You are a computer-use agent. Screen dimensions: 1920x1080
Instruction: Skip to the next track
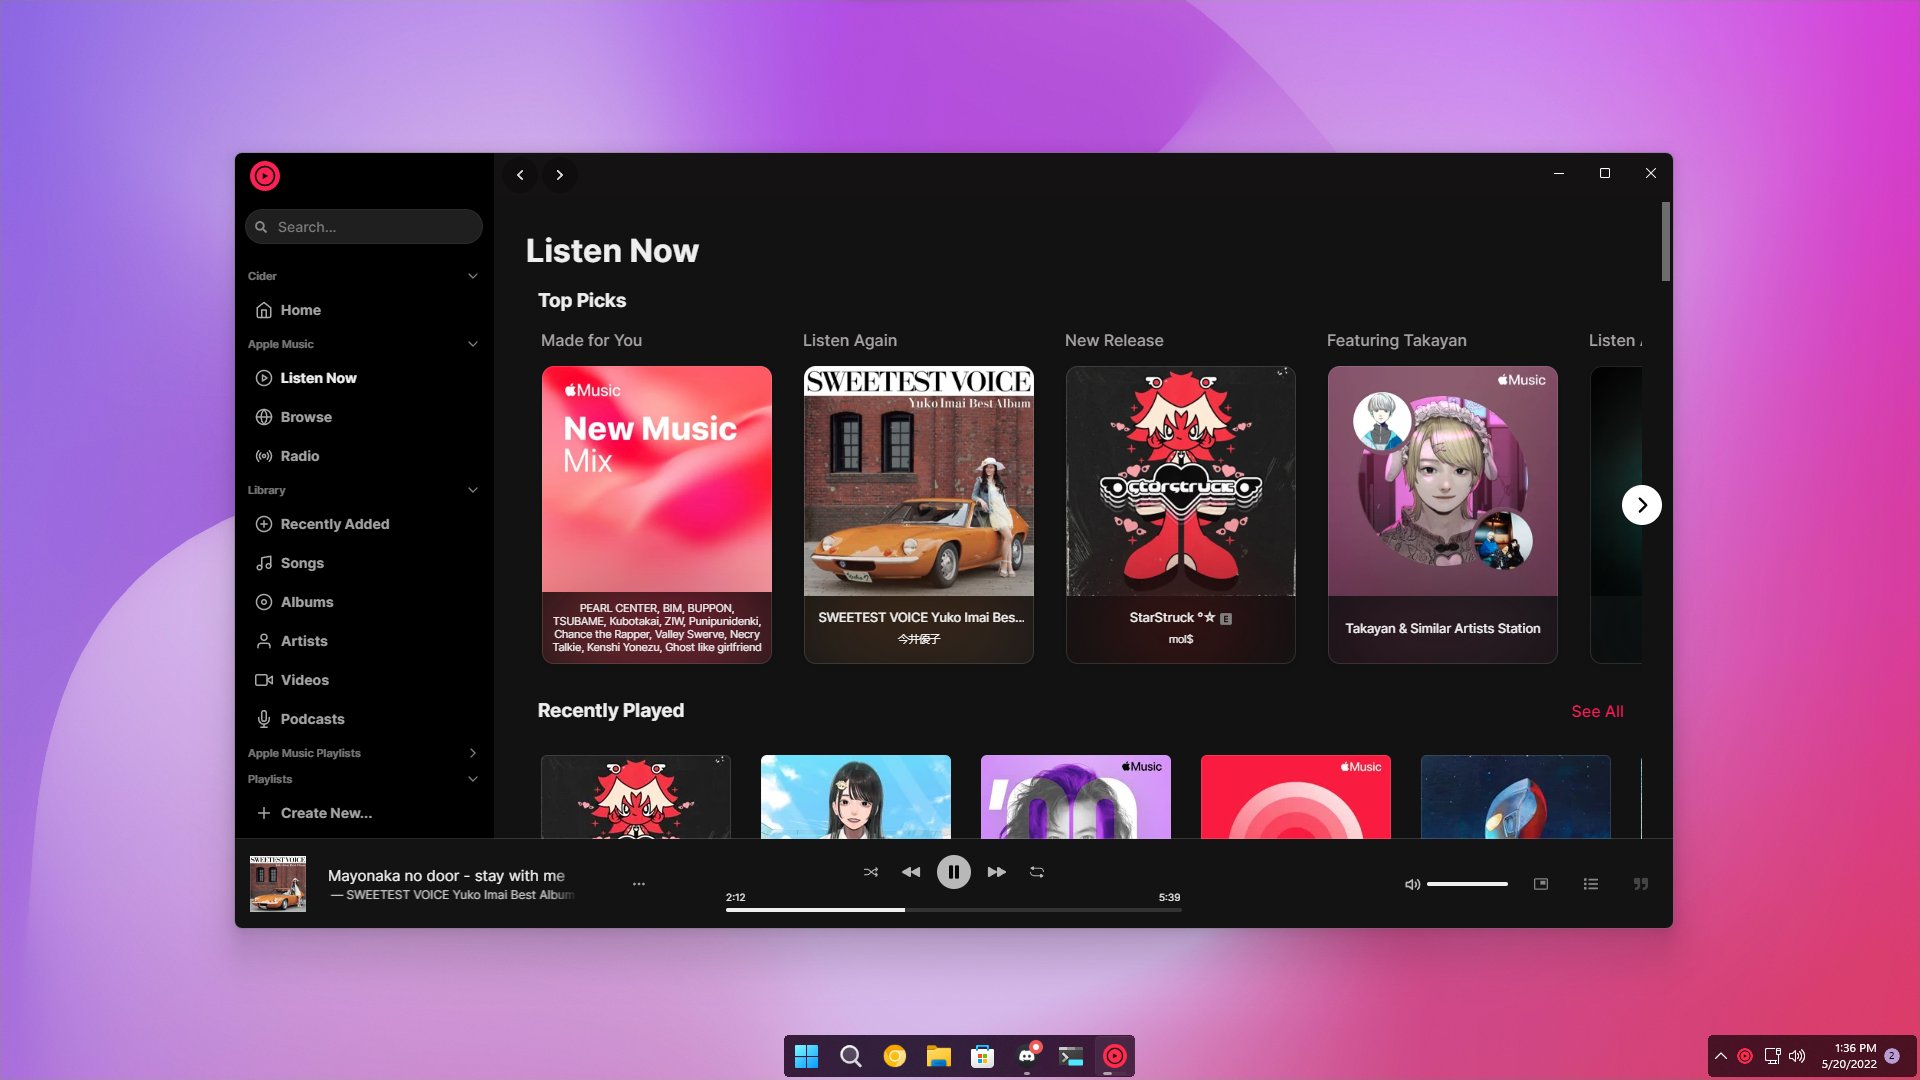[x=997, y=872]
